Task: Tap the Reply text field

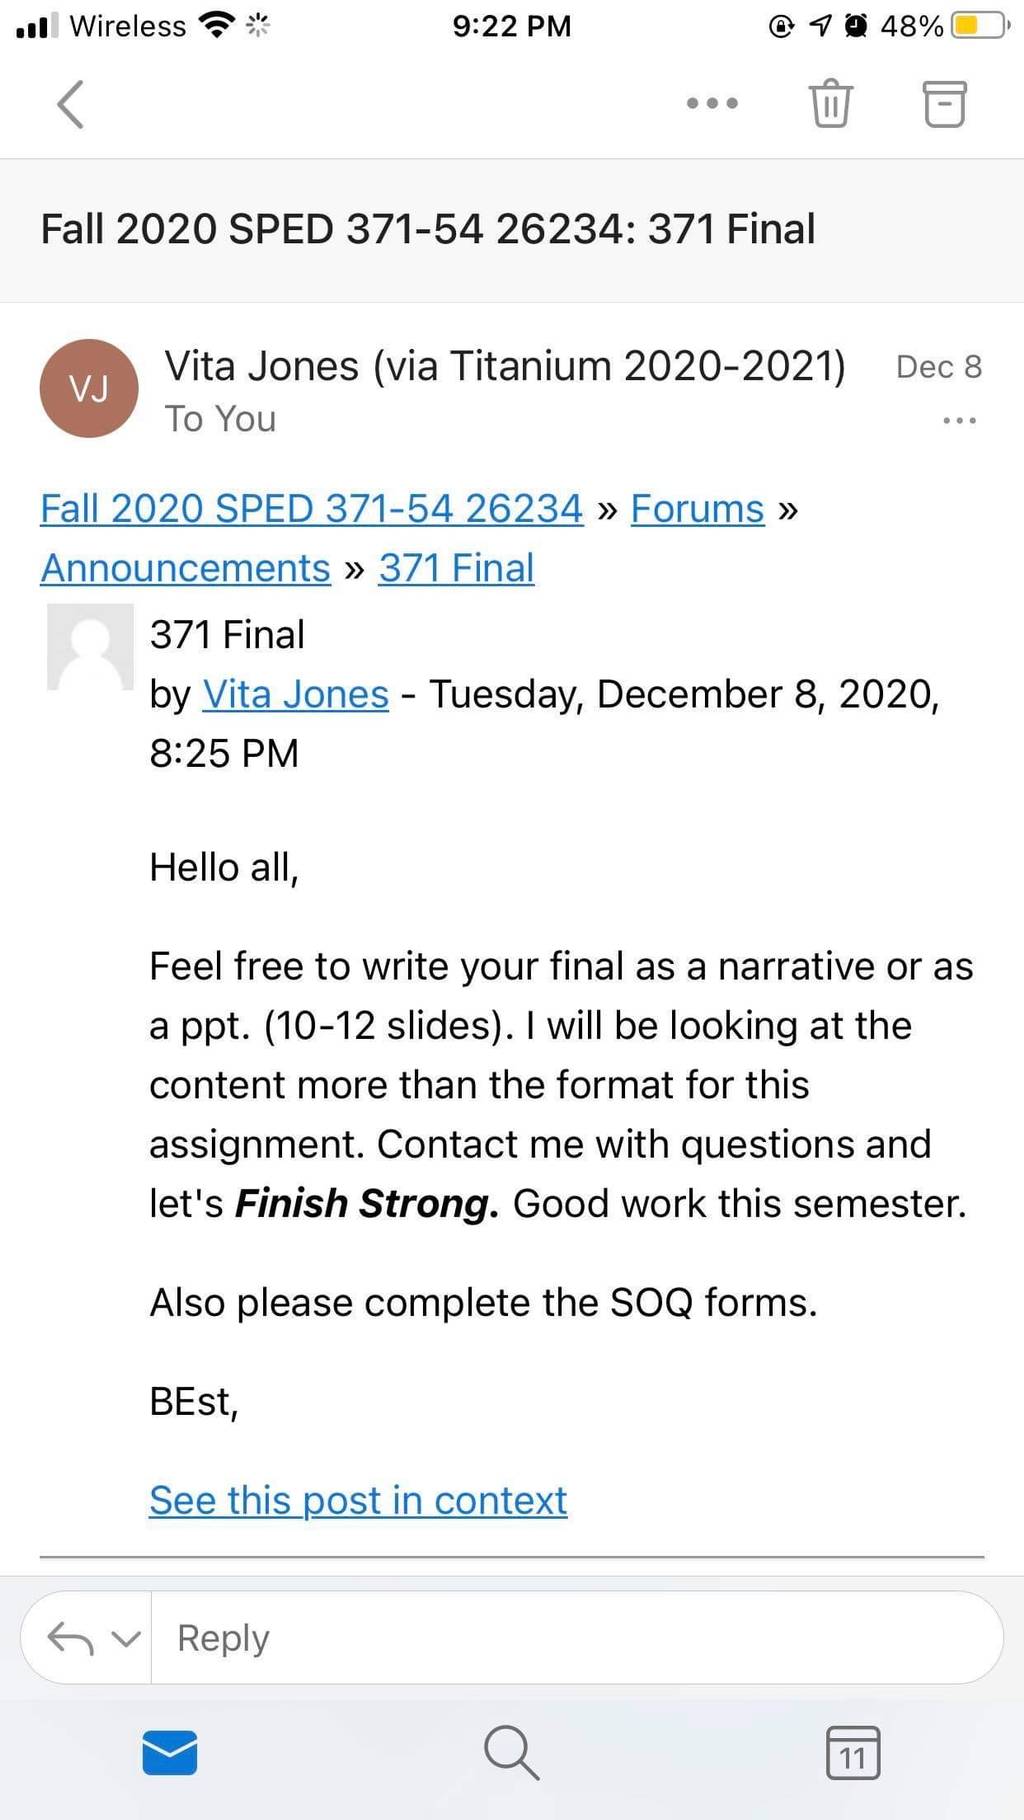Action: pos(577,1638)
